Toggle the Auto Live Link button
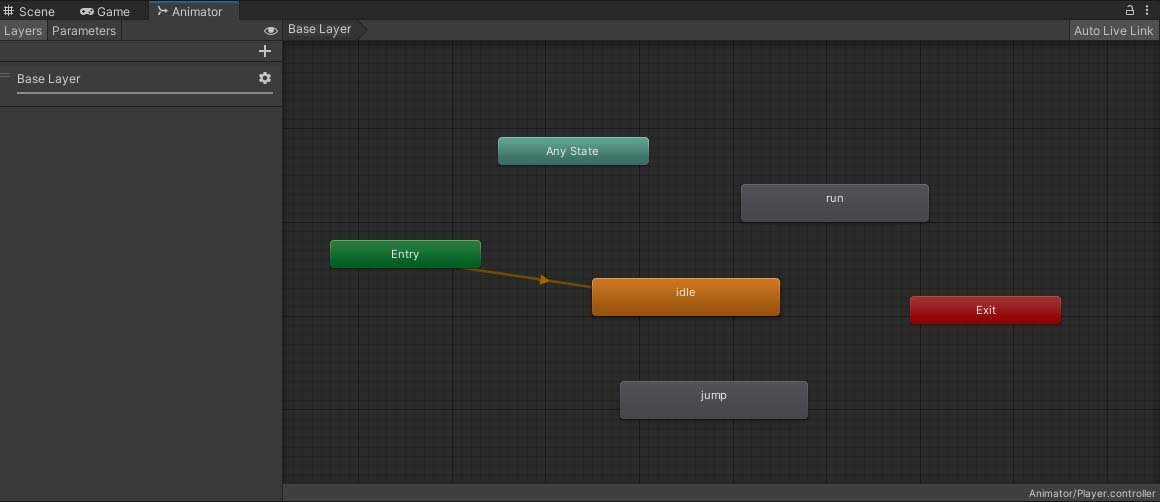This screenshot has height=502, width=1160. 1113,31
